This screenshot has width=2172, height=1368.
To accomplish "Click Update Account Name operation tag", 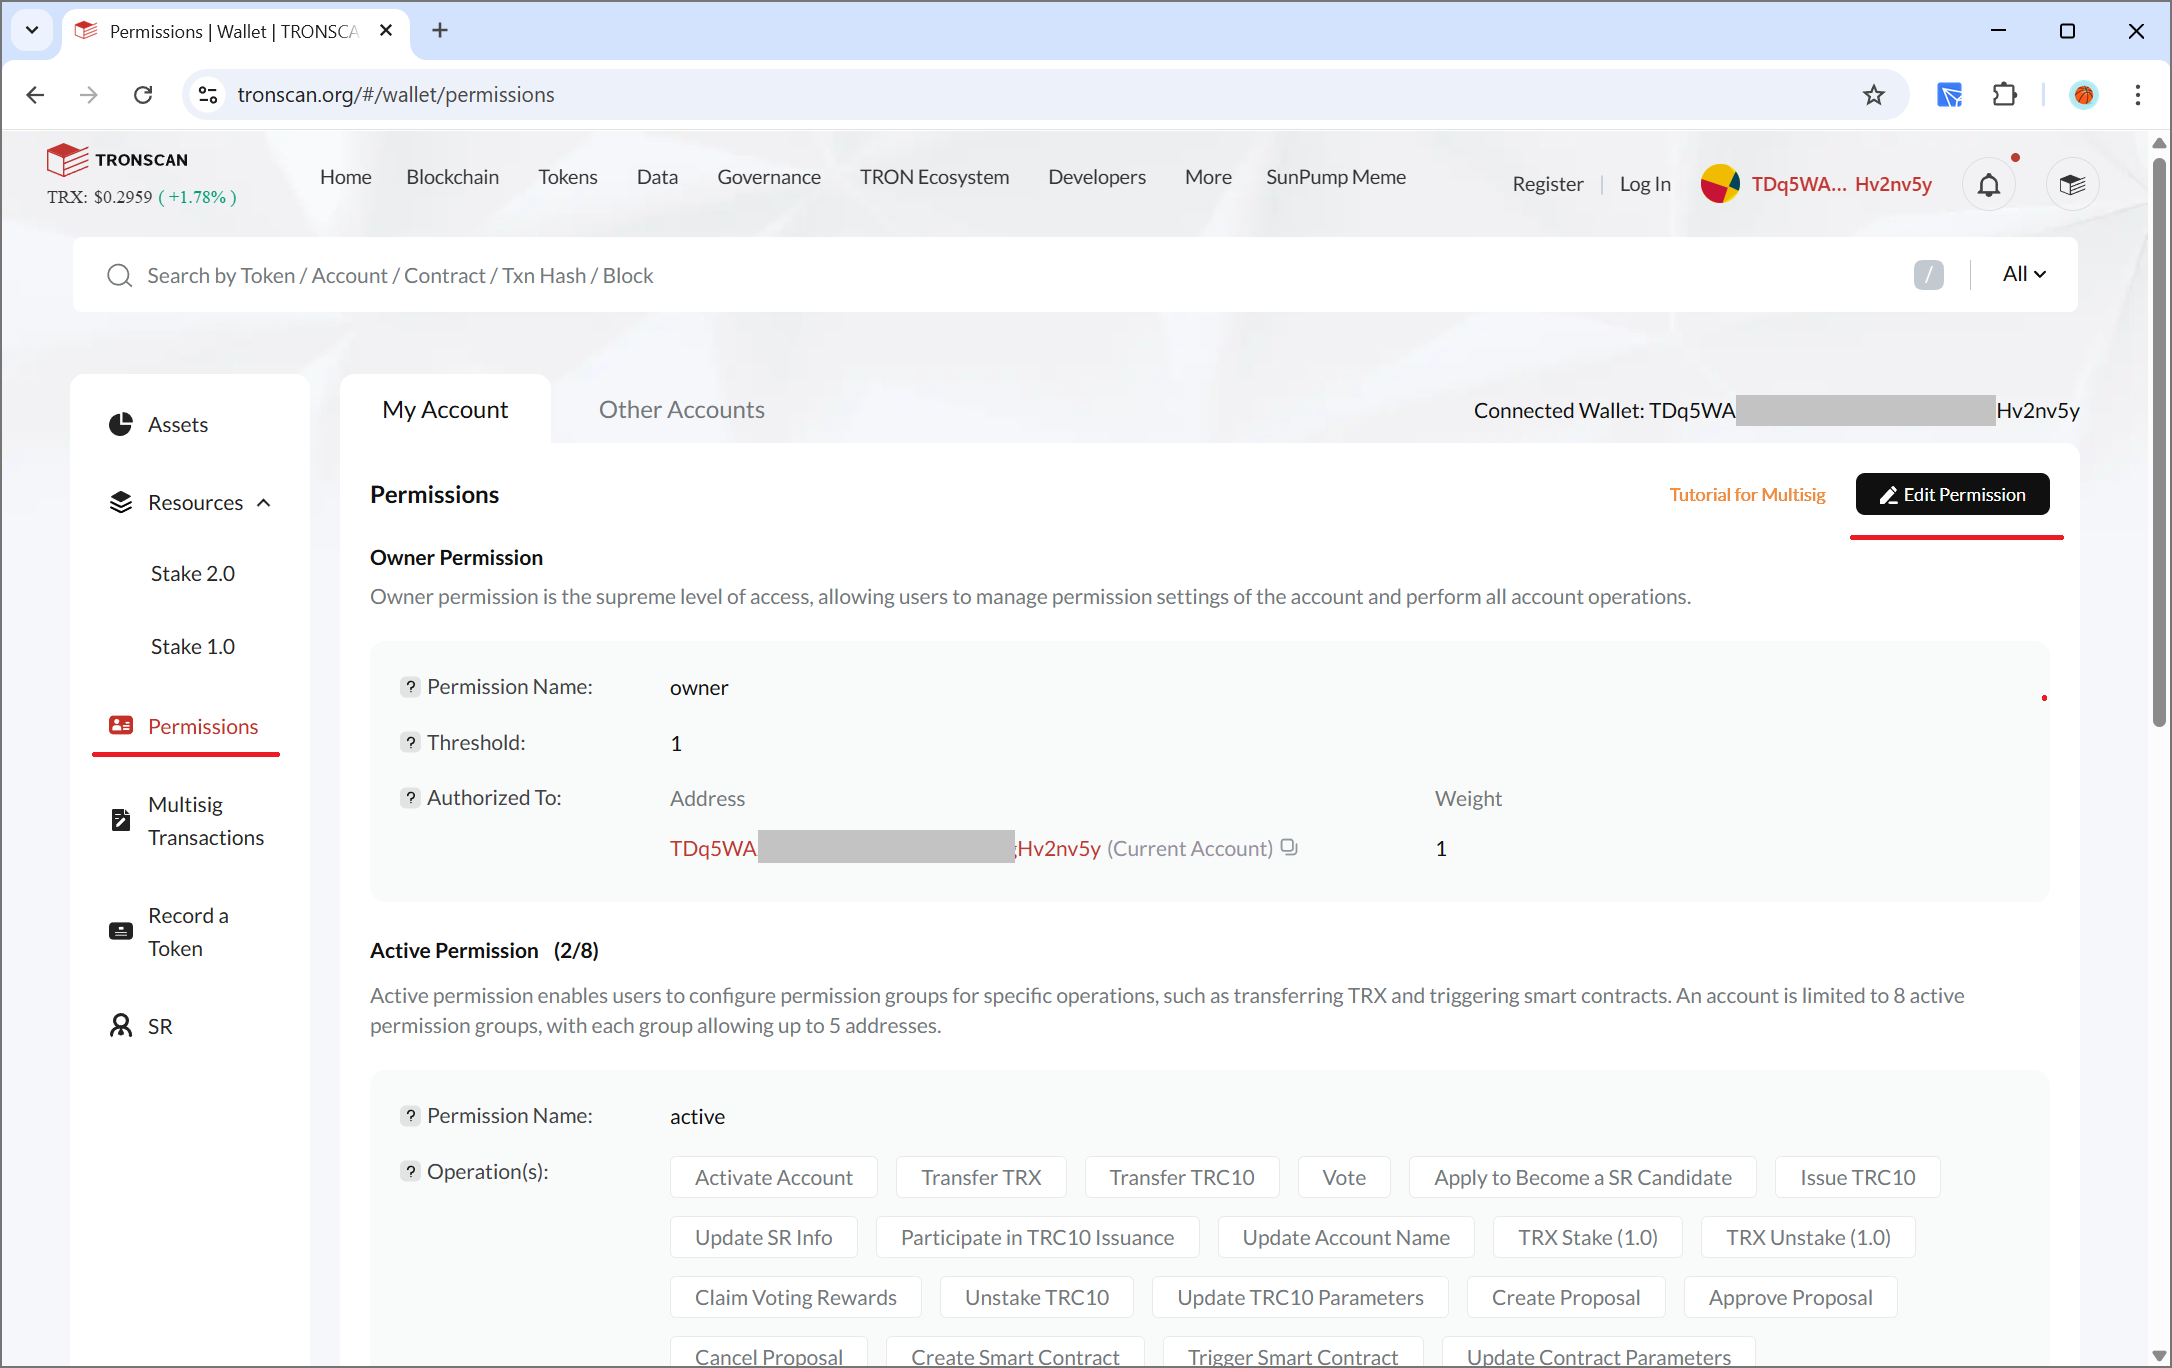I will pos(1345,1238).
